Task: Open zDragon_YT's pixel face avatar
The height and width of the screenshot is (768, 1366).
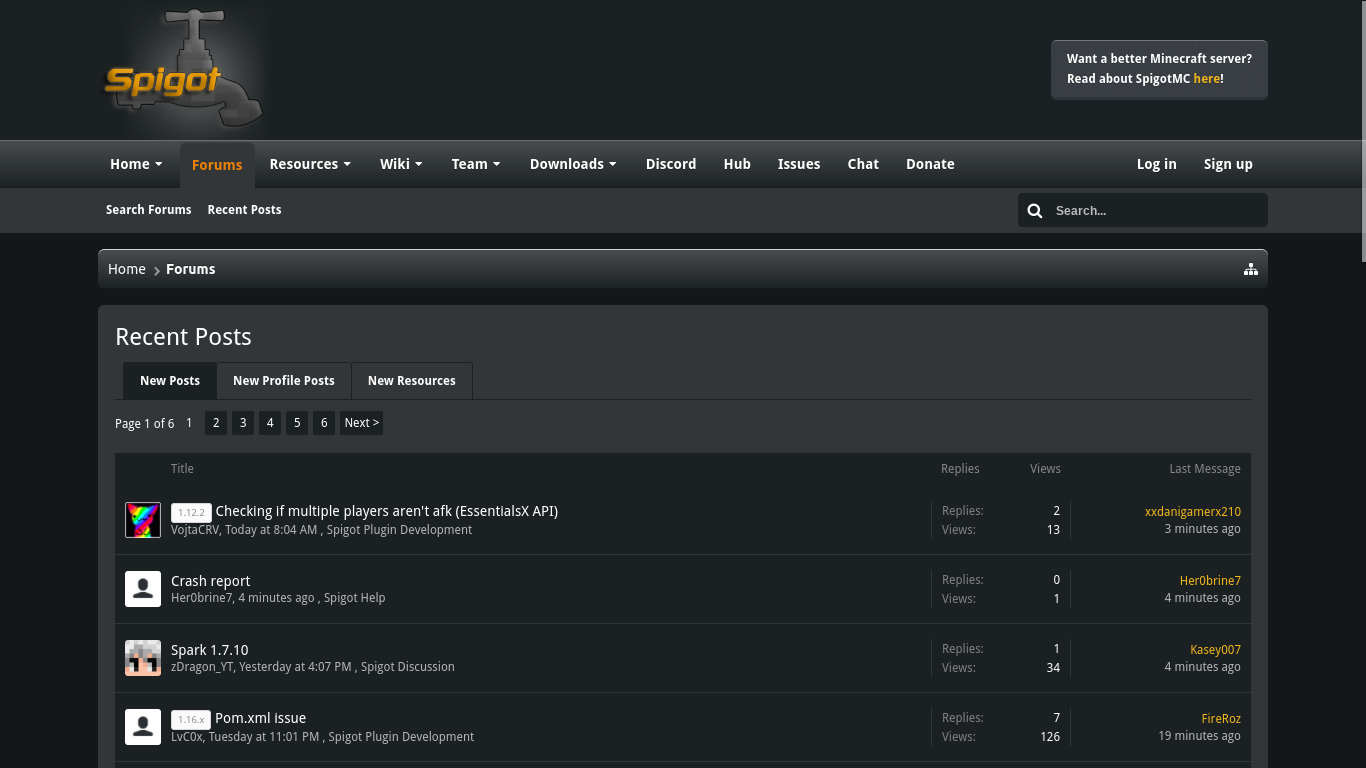Action: point(143,658)
